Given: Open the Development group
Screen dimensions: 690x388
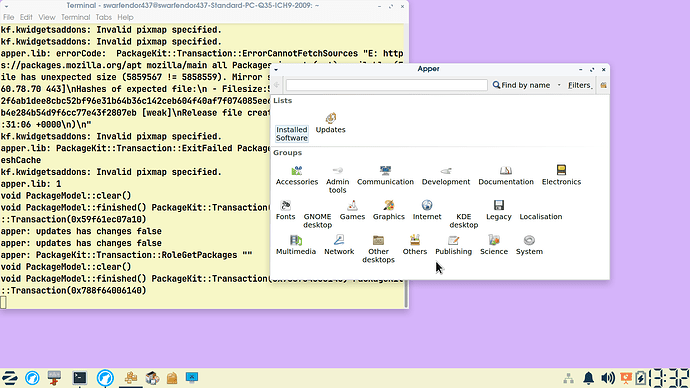Looking at the screenshot, I should (446, 175).
